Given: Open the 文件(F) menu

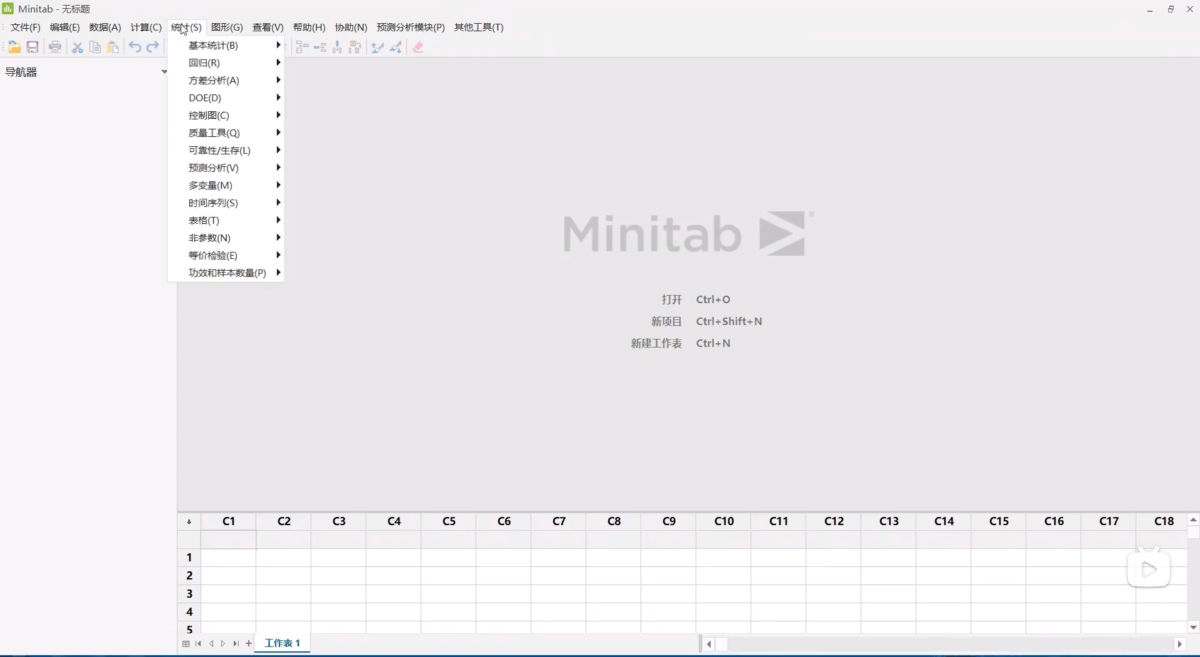Looking at the screenshot, I should click(x=25, y=27).
